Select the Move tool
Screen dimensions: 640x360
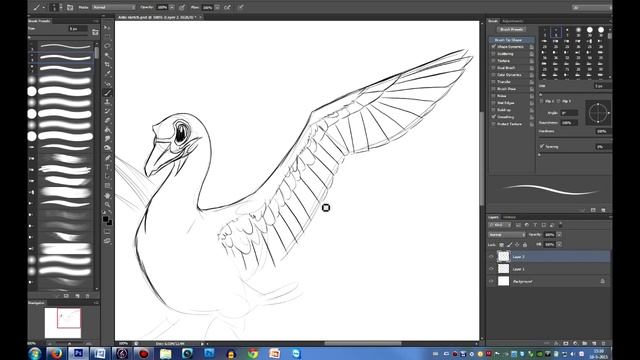[107, 27]
